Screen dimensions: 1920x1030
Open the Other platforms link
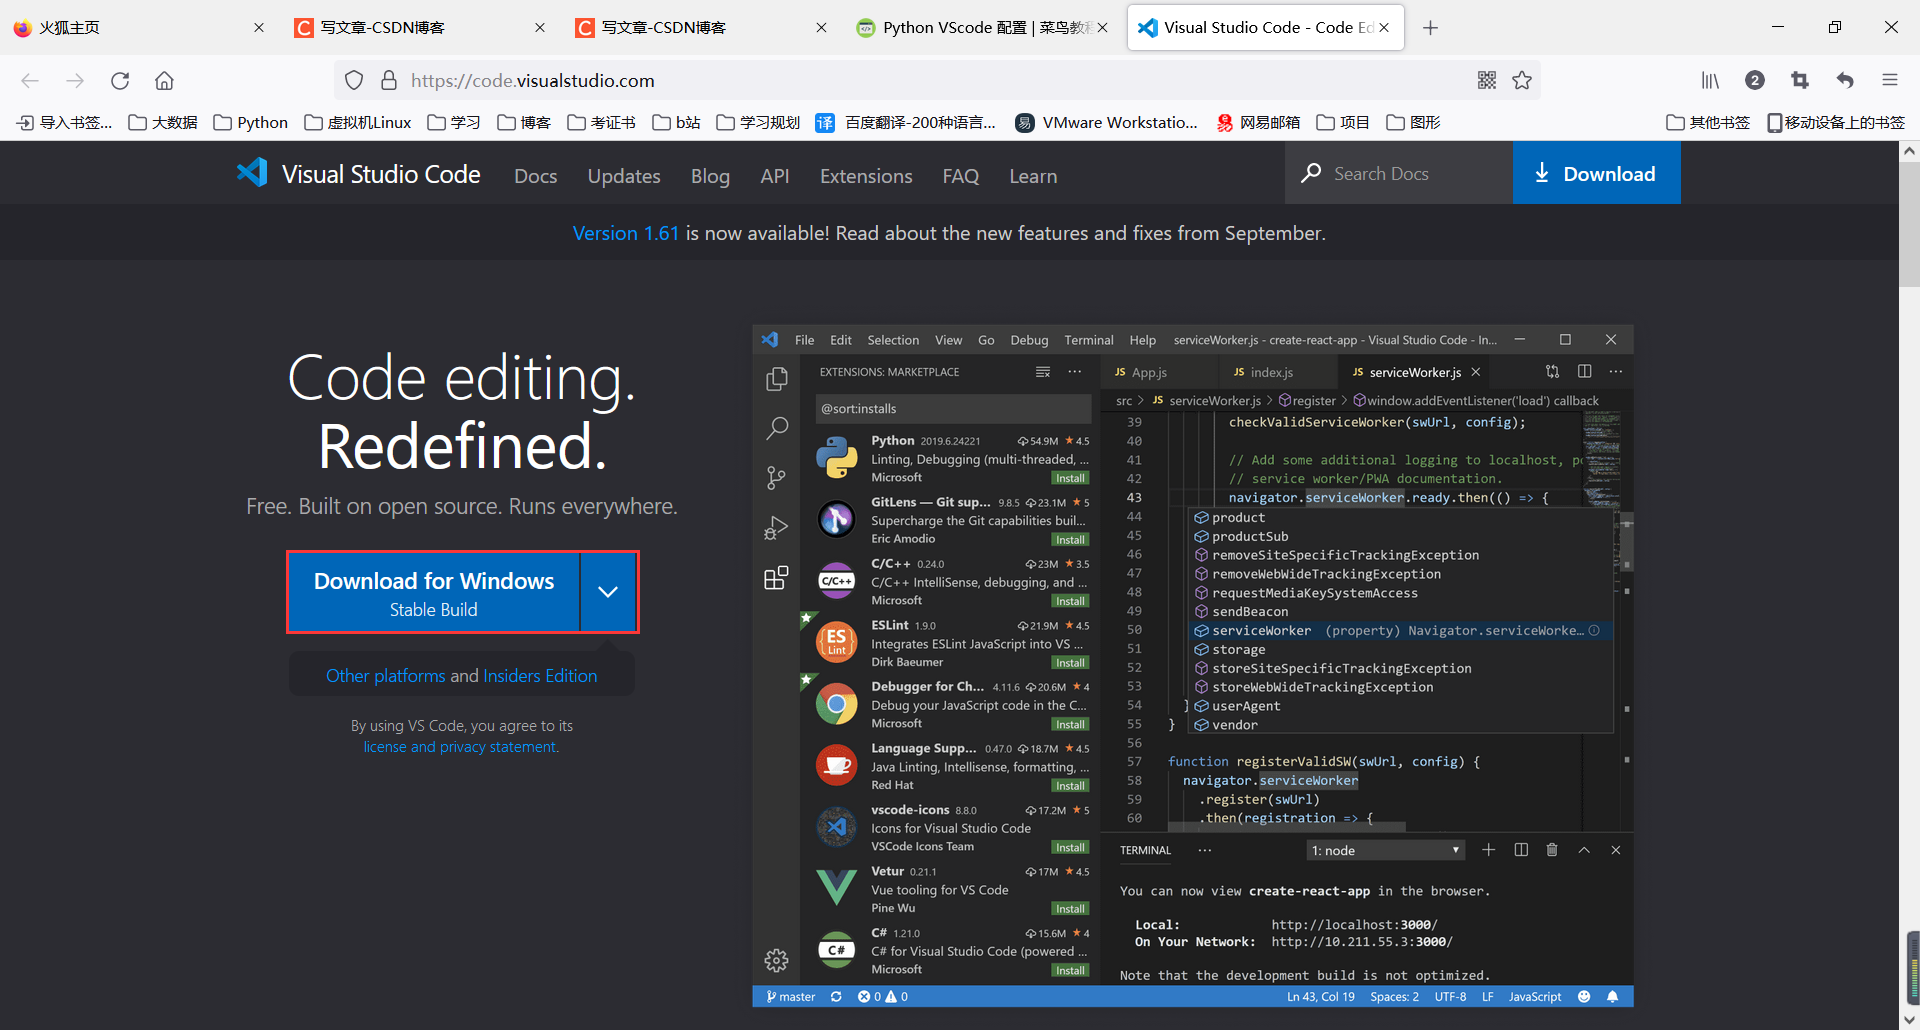point(385,676)
